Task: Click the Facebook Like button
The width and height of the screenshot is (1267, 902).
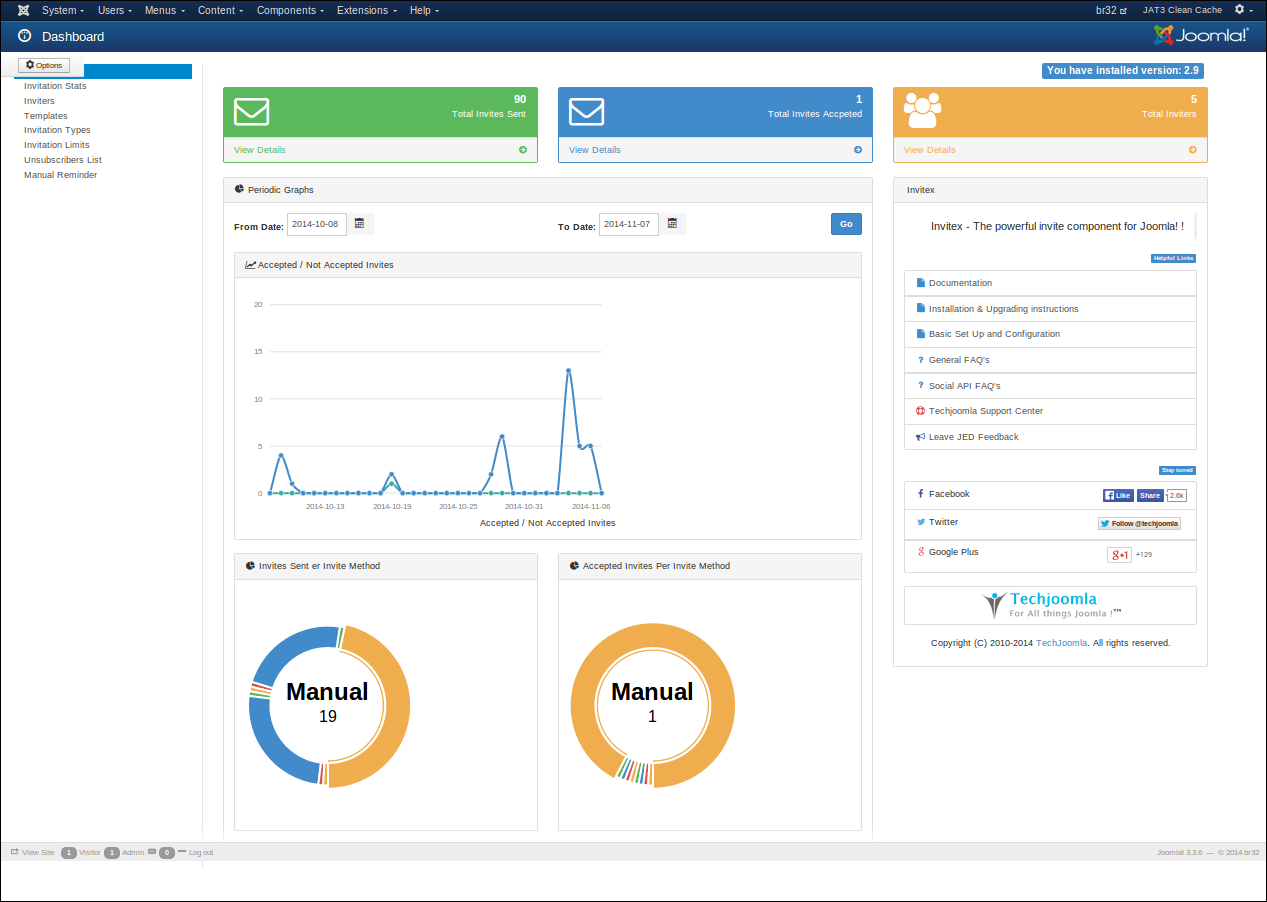Action: (x=1117, y=495)
